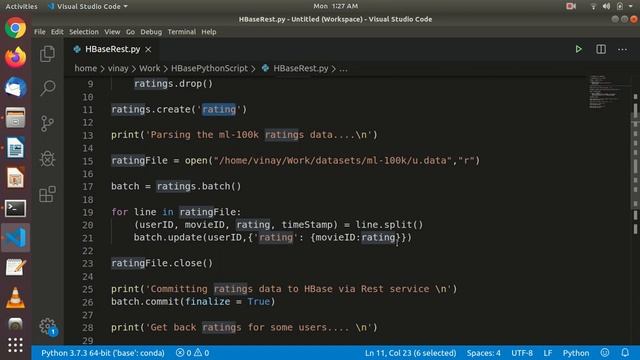
Task: Open the notifications bell
Action: tap(624, 353)
